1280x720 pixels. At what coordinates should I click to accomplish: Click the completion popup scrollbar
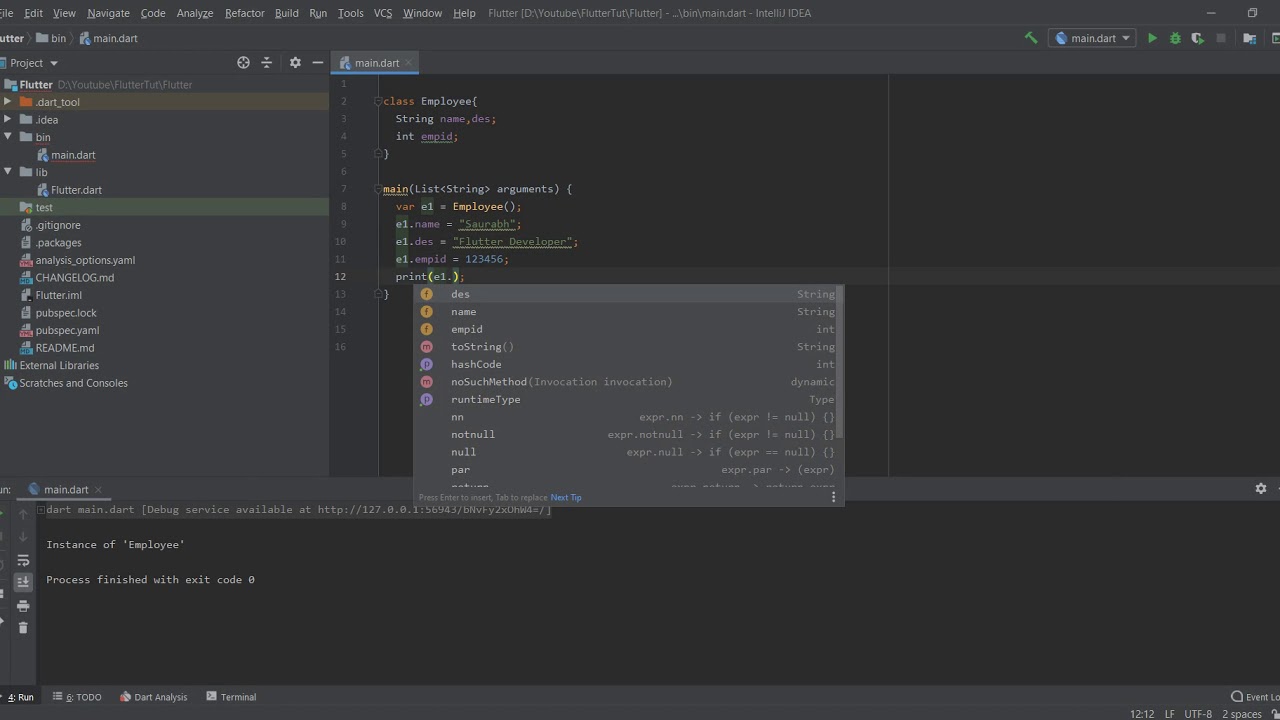tap(840, 362)
